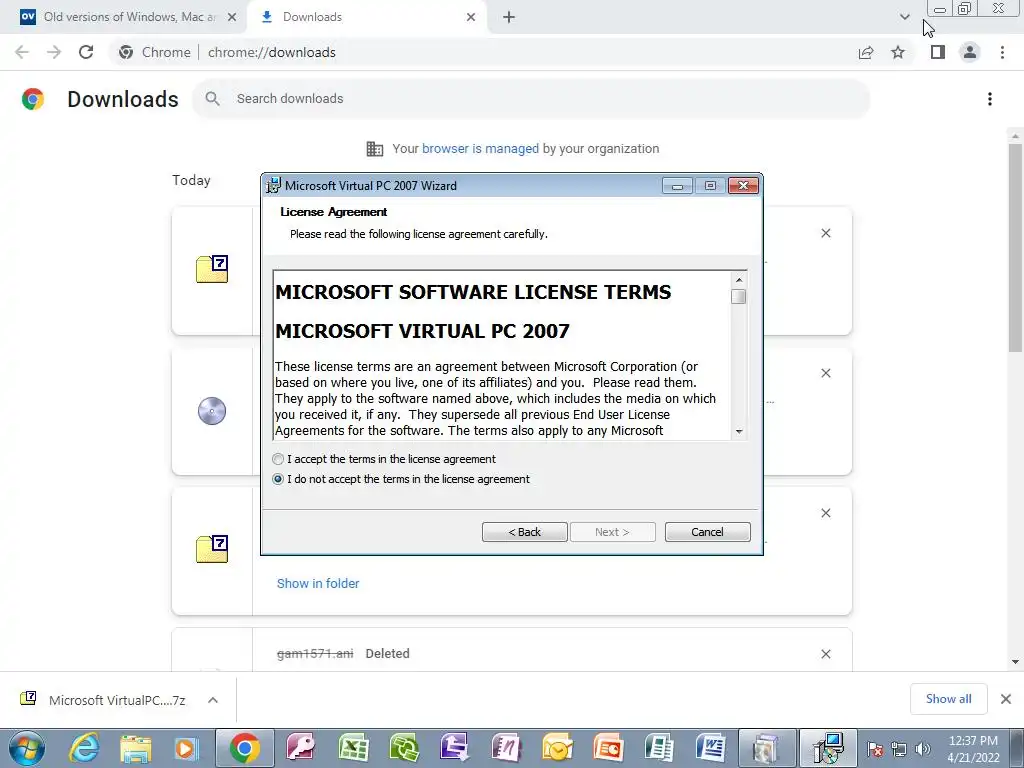Click the Virtual PC installer taskbar icon
This screenshot has height=768, width=1024.
pyautogui.click(x=828, y=748)
